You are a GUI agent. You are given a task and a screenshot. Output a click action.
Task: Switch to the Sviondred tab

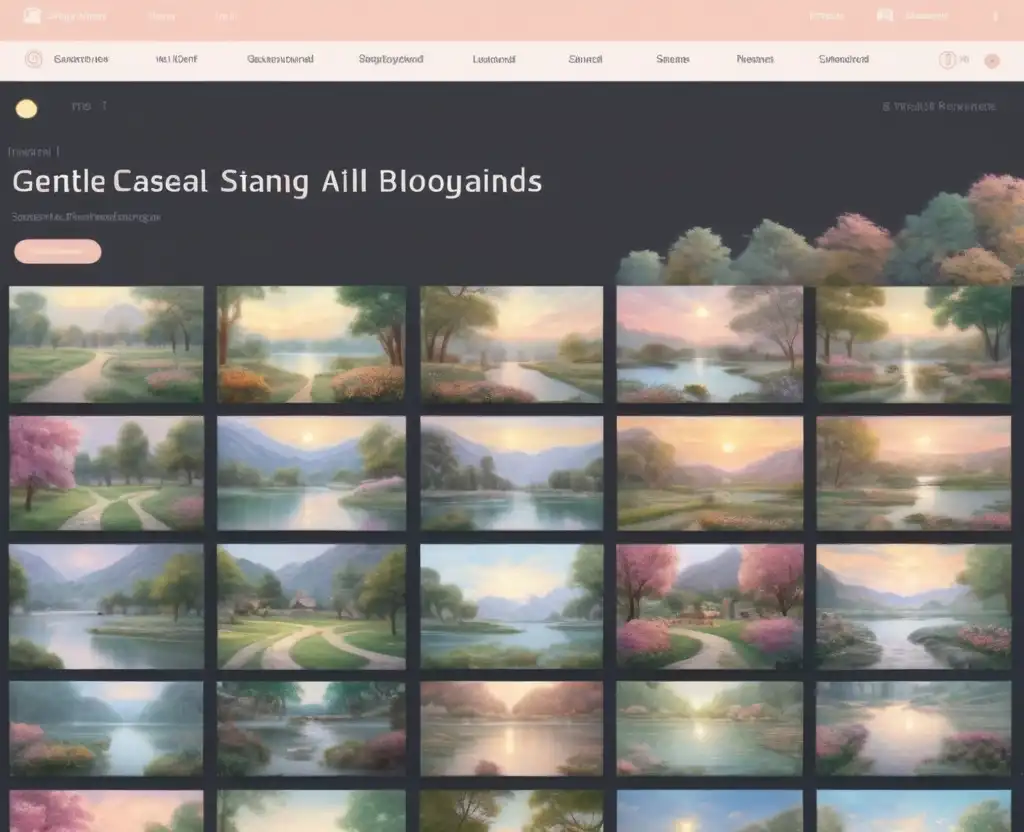(x=843, y=59)
